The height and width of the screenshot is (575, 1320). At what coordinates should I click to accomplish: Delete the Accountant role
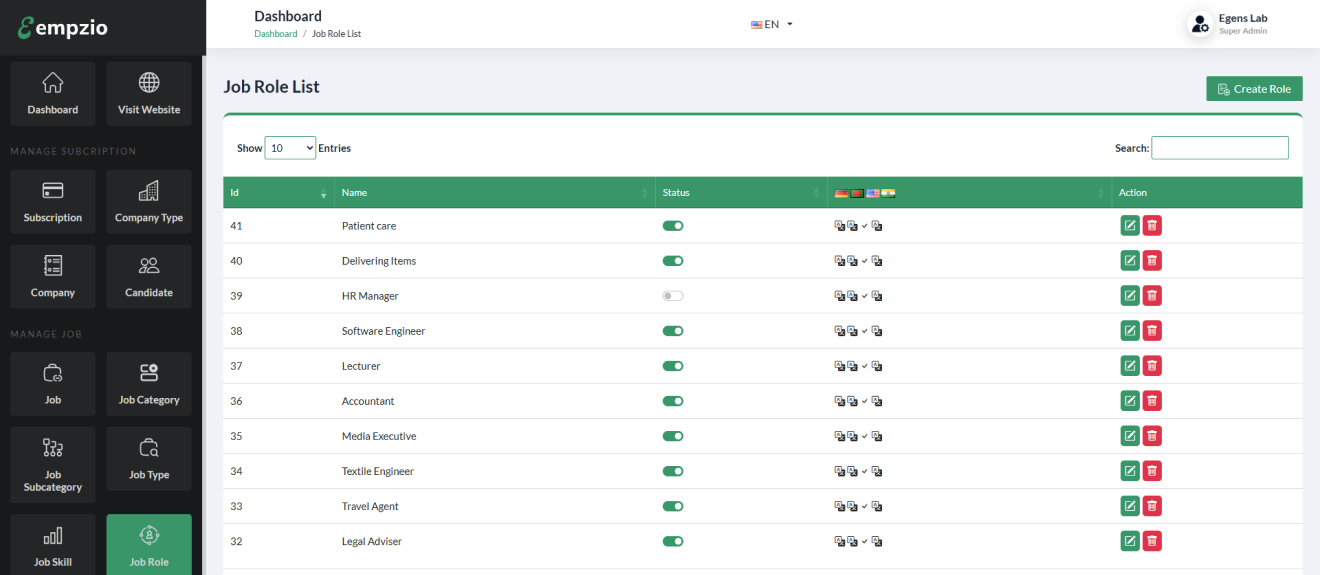pyautogui.click(x=1152, y=401)
